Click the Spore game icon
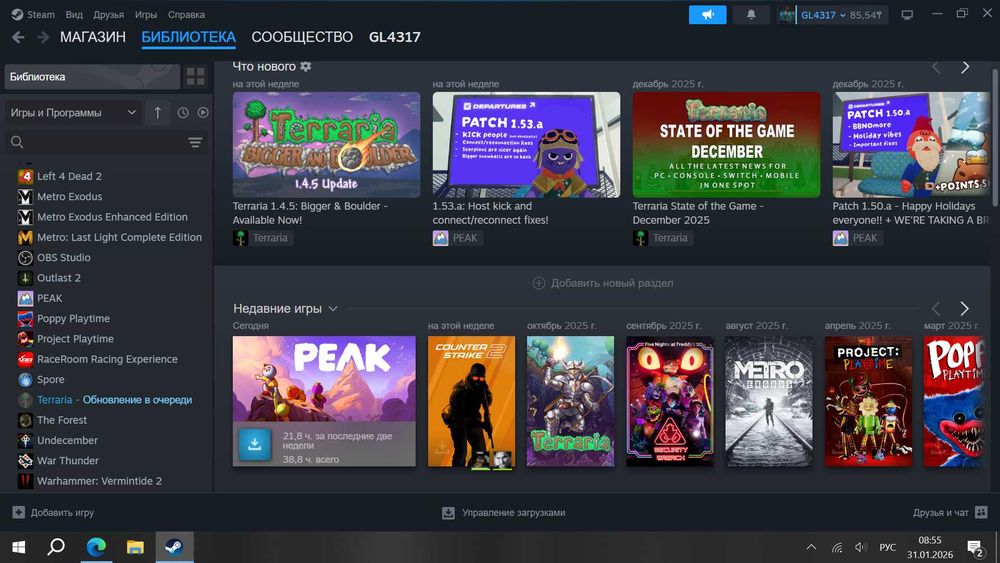This screenshot has height=563, width=1000. click(25, 379)
